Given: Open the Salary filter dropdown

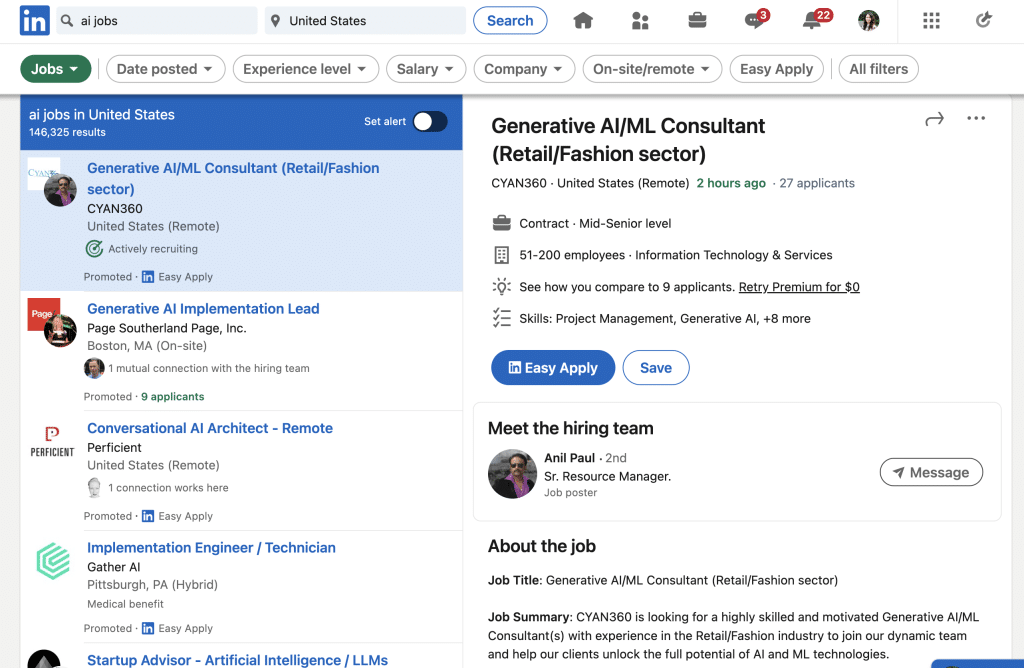Looking at the screenshot, I should tap(426, 69).
